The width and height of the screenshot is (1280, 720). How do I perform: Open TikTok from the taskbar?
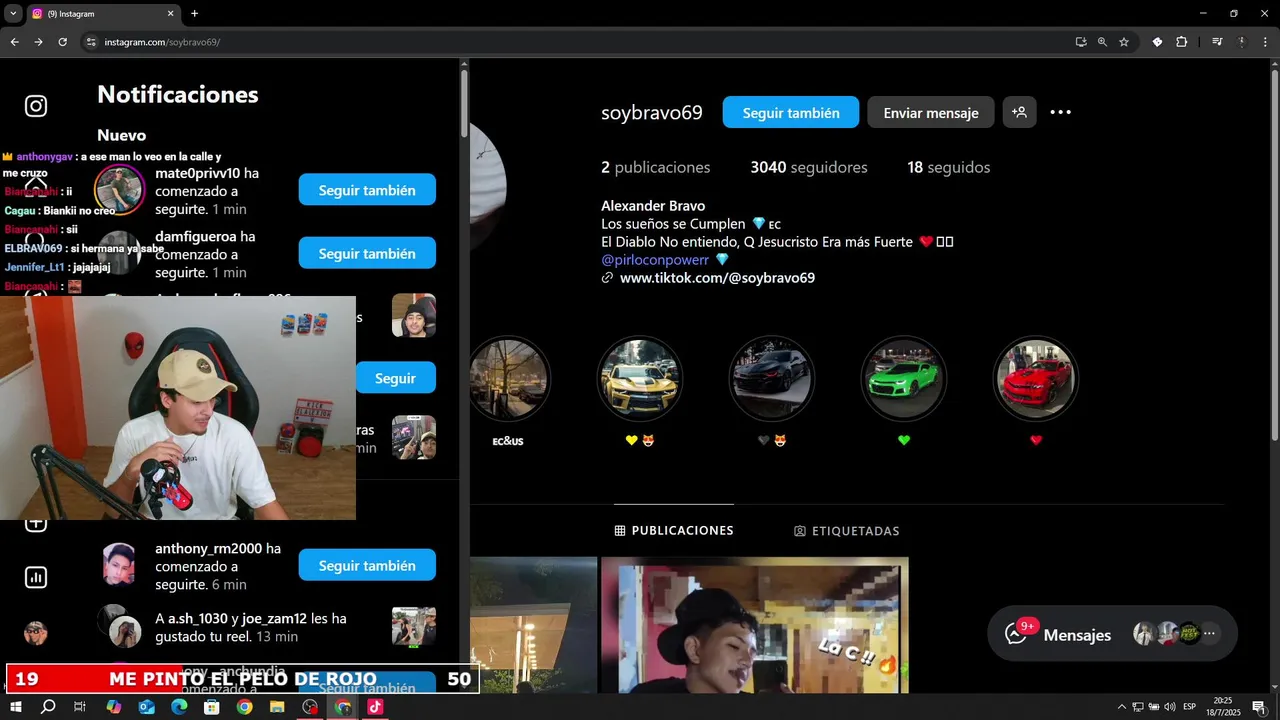coord(375,707)
